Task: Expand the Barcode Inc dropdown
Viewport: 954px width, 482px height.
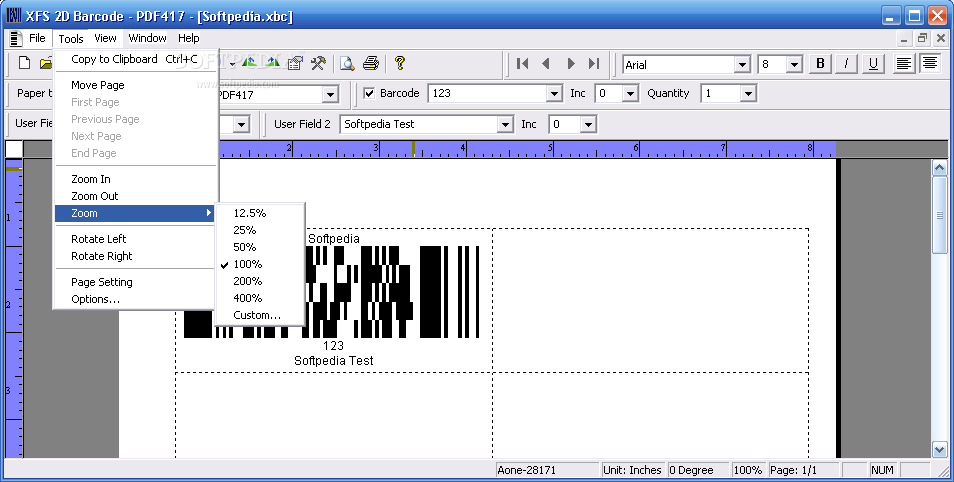Action: (x=630, y=94)
